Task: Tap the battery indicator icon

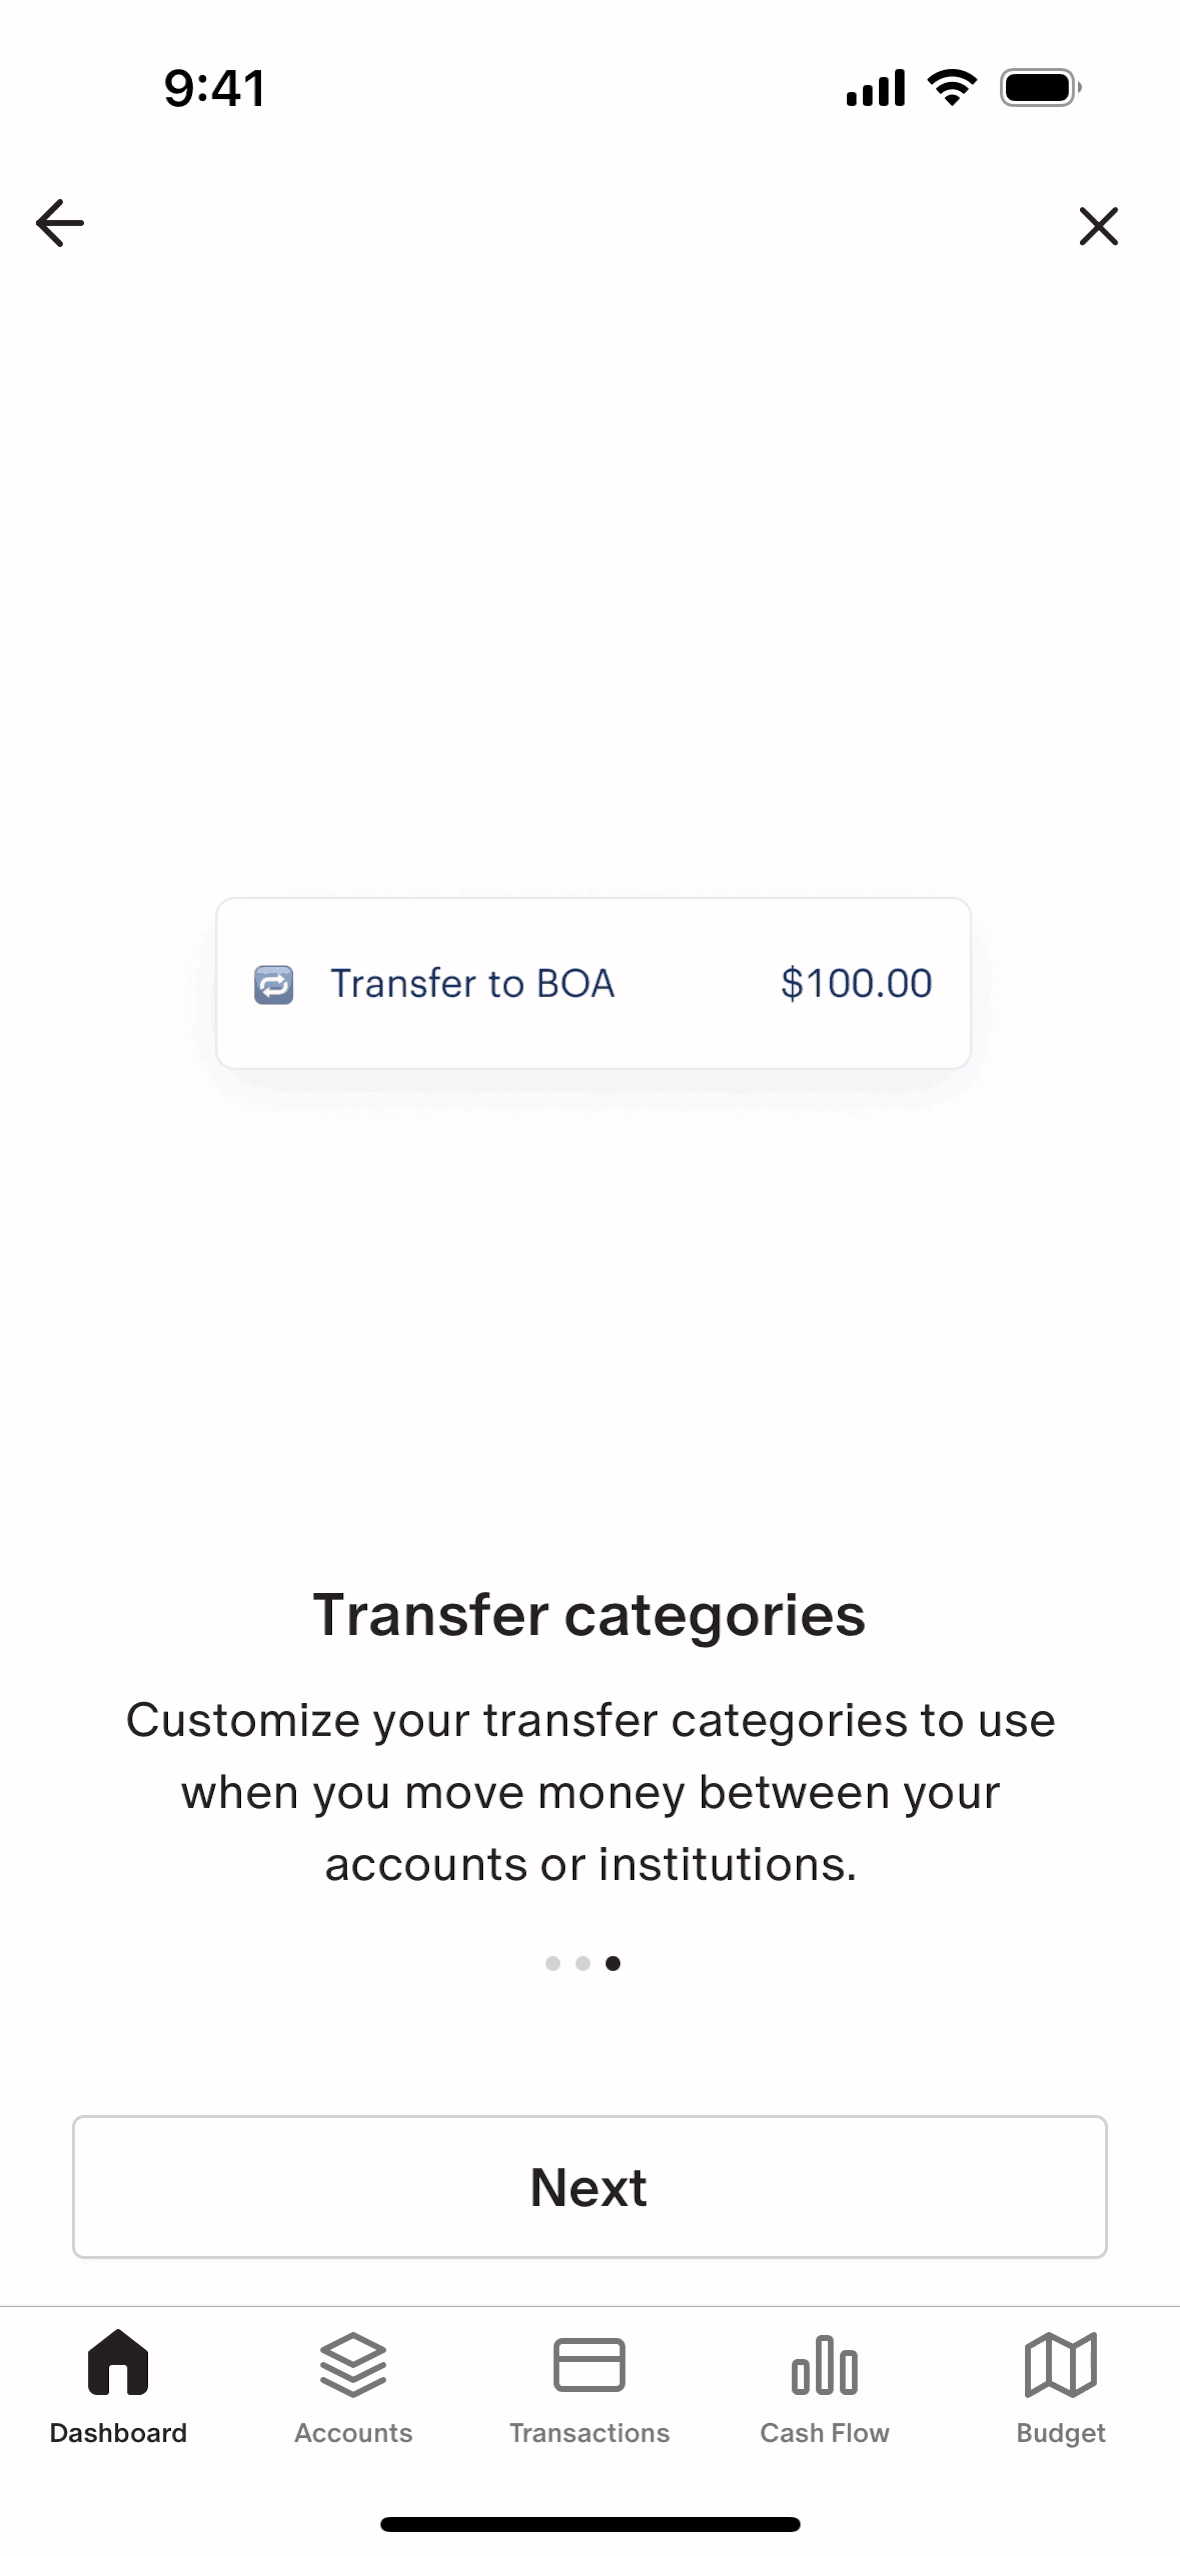Action: (1040, 88)
